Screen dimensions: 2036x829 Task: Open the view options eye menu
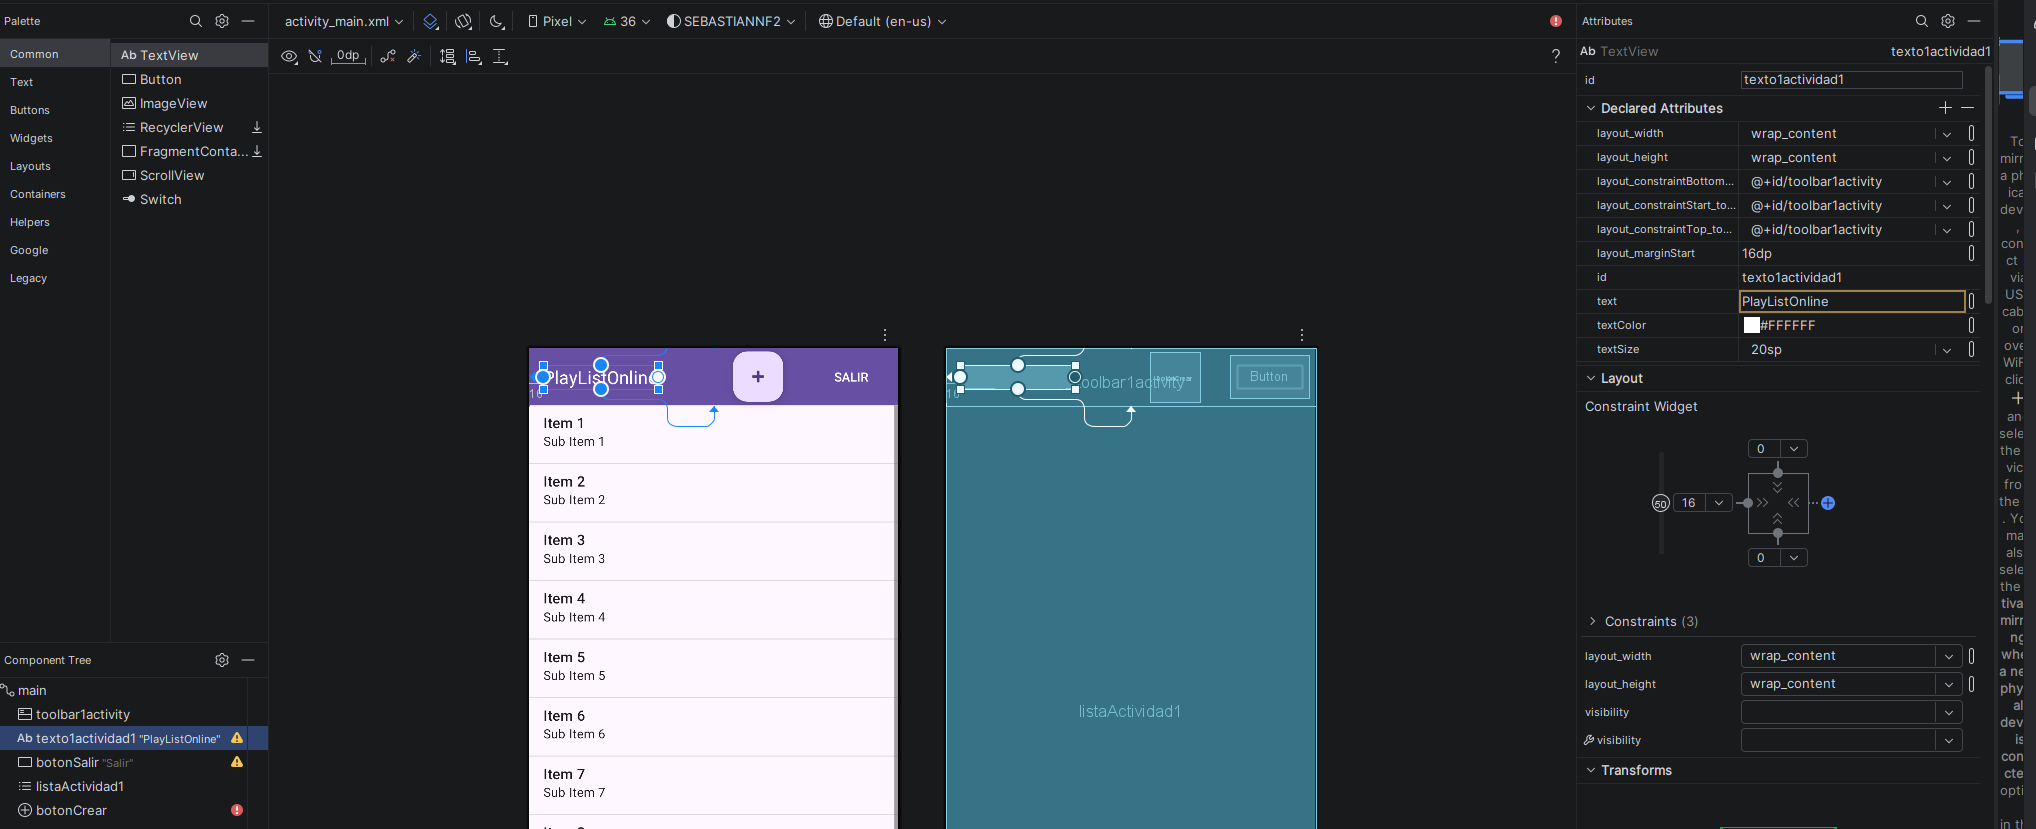[x=289, y=56]
